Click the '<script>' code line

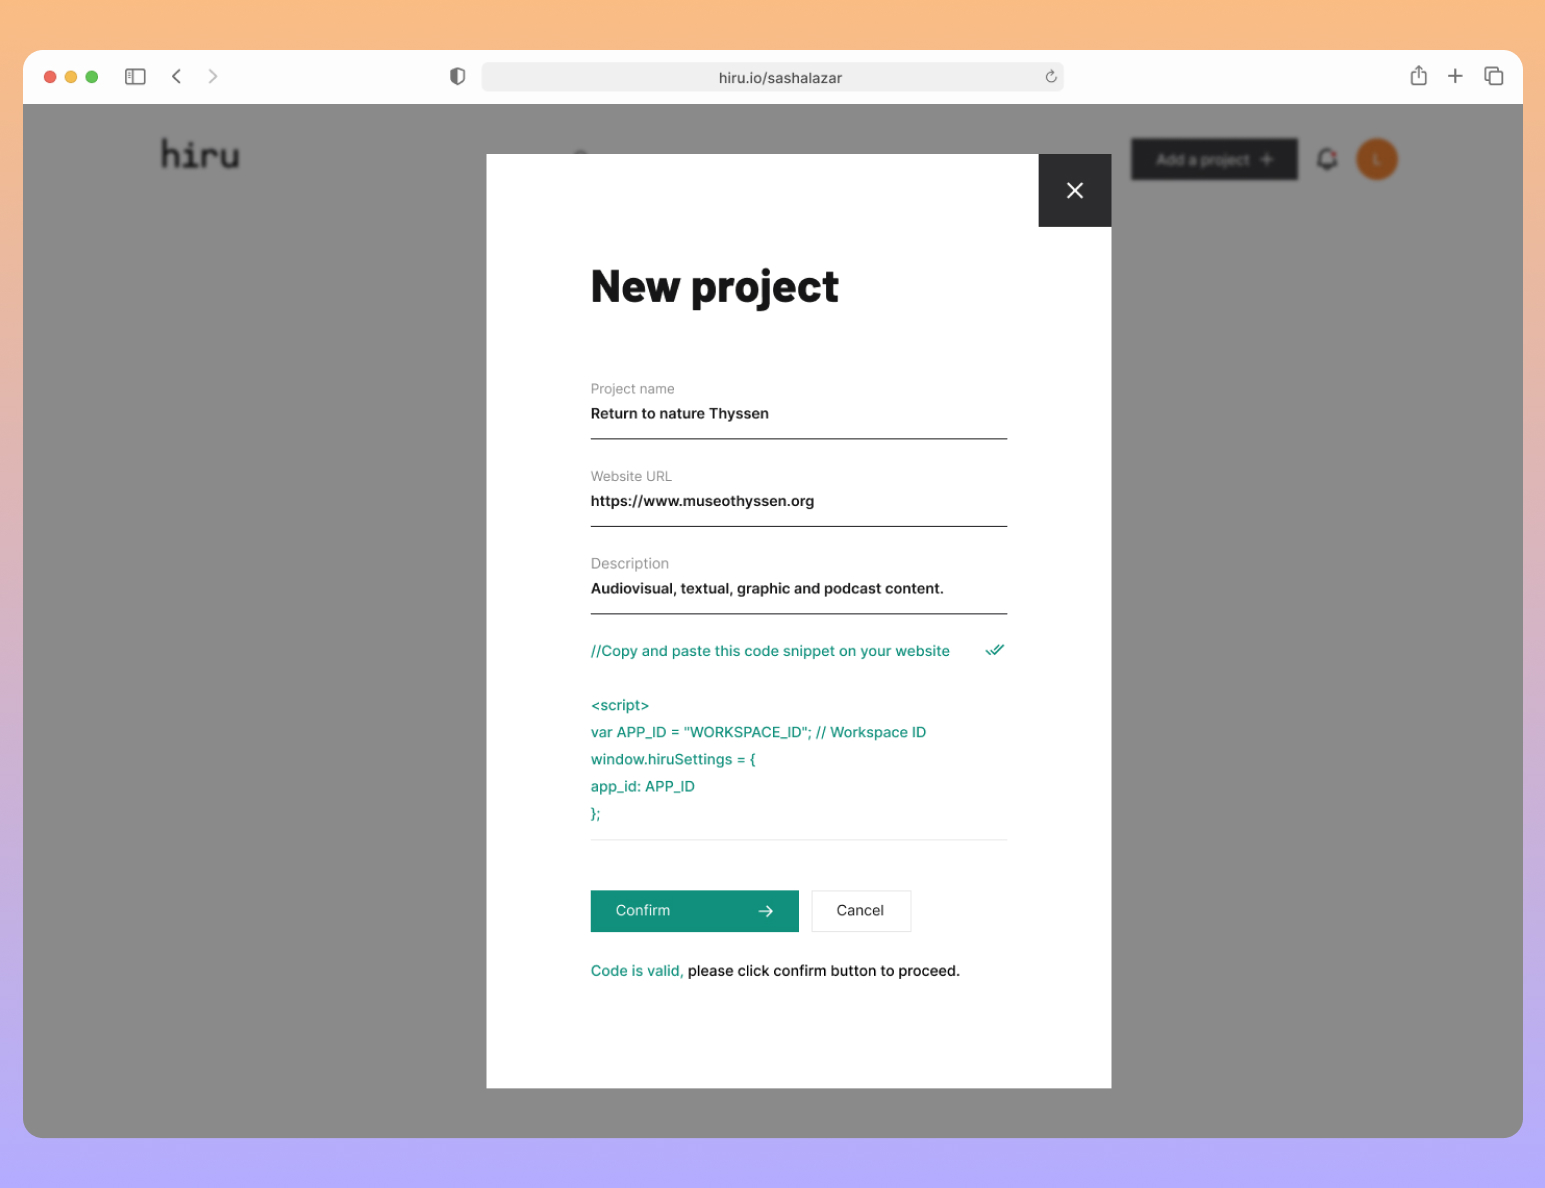[619, 705]
